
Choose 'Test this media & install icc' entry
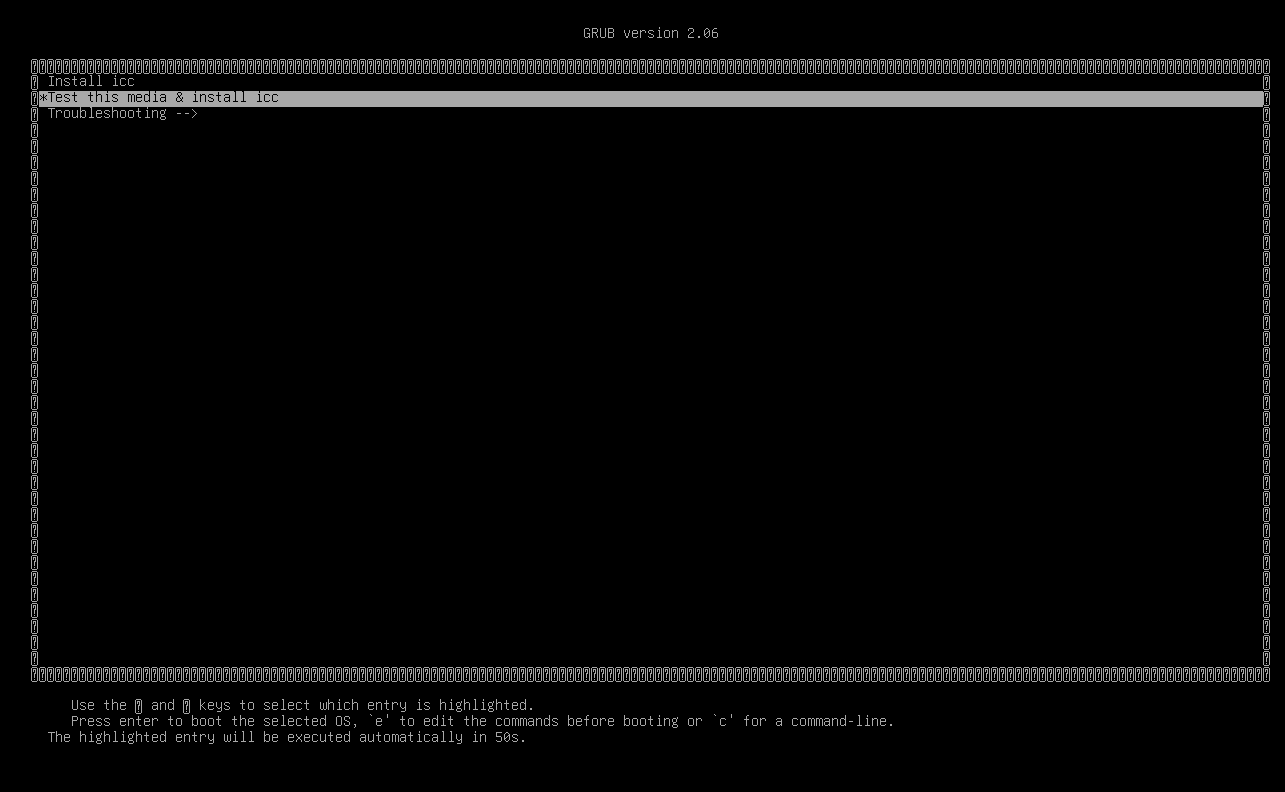coord(651,98)
